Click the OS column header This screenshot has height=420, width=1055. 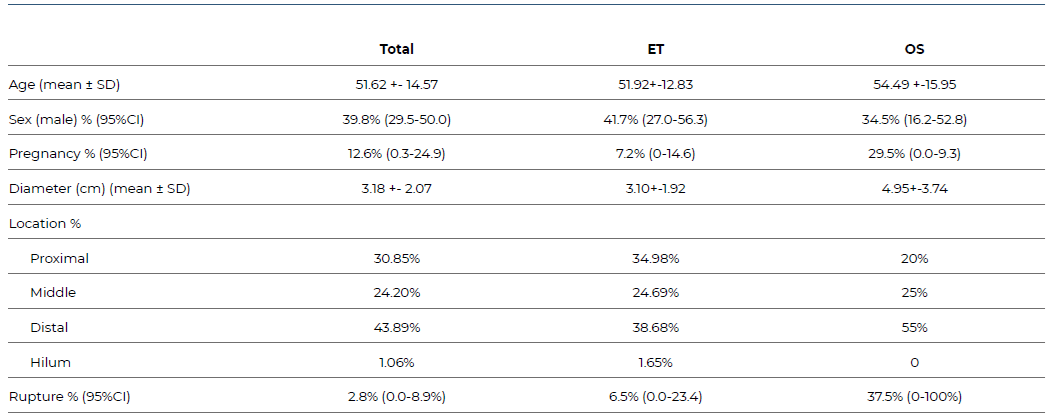pos(914,49)
